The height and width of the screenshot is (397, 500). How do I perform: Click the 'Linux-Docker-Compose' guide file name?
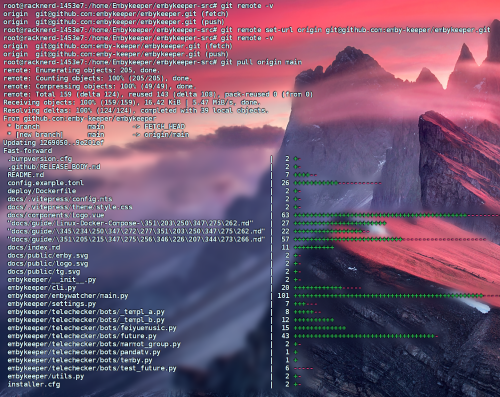(130, 223)
